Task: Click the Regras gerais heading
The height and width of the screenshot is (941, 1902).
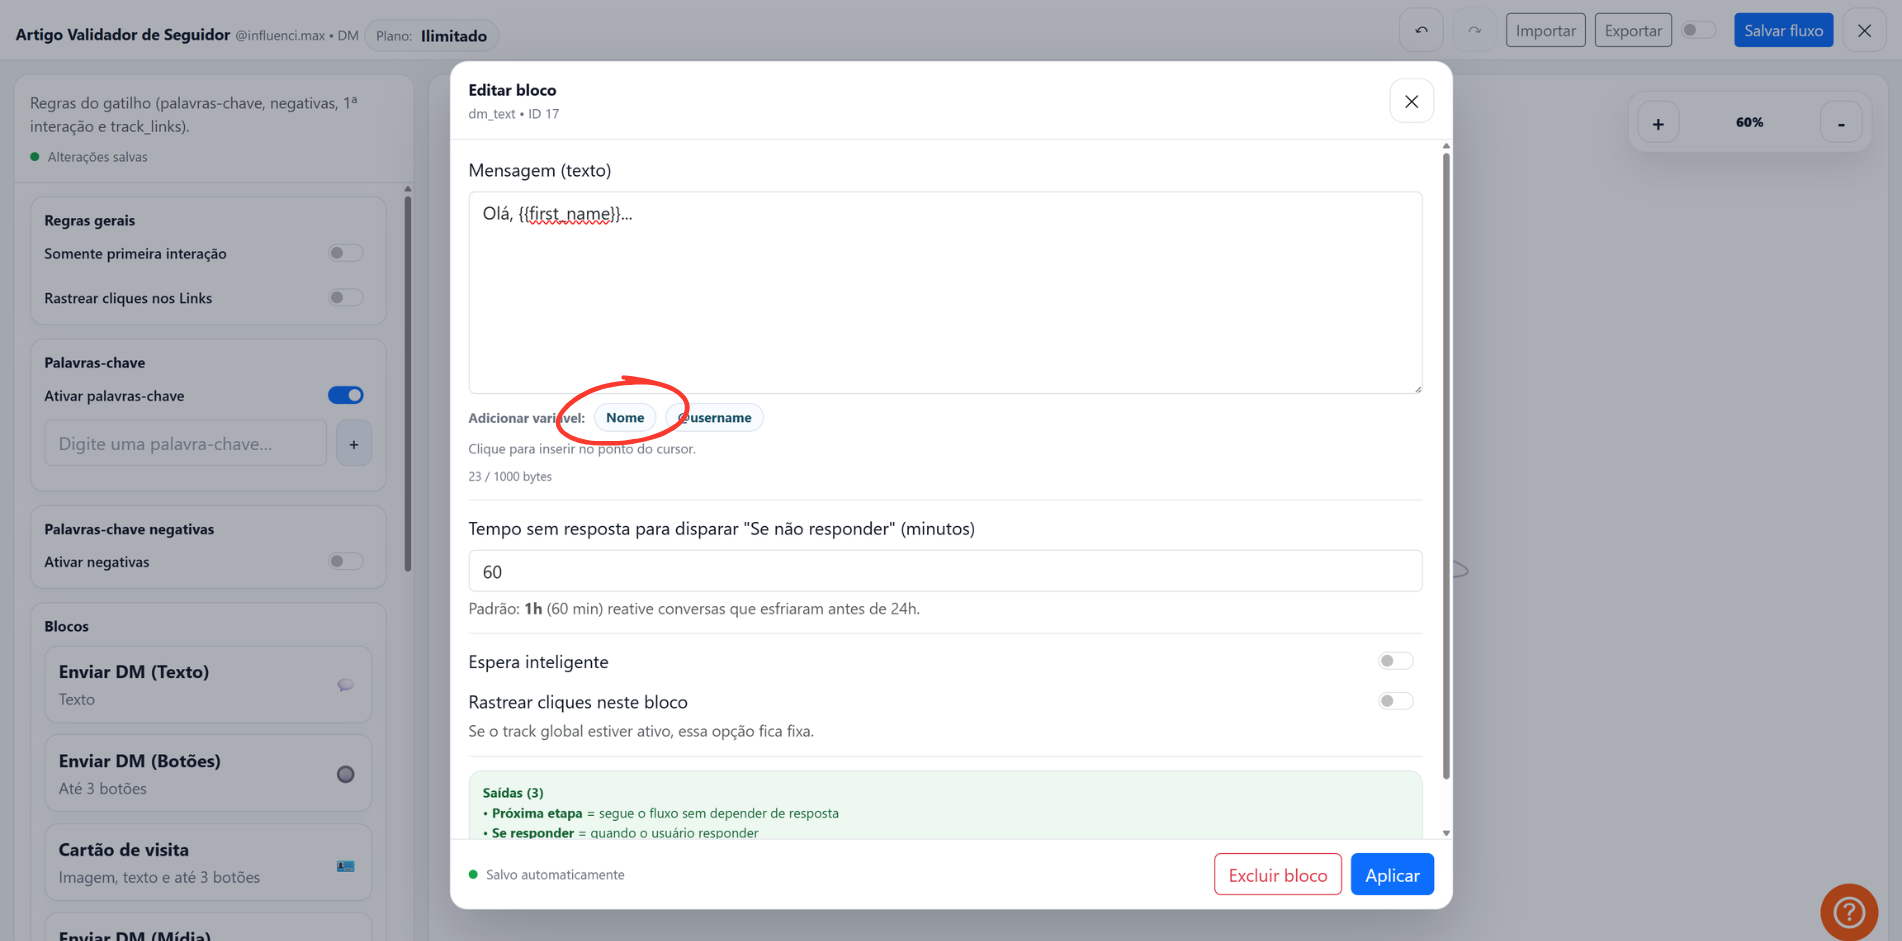Action: click(89, 221)
